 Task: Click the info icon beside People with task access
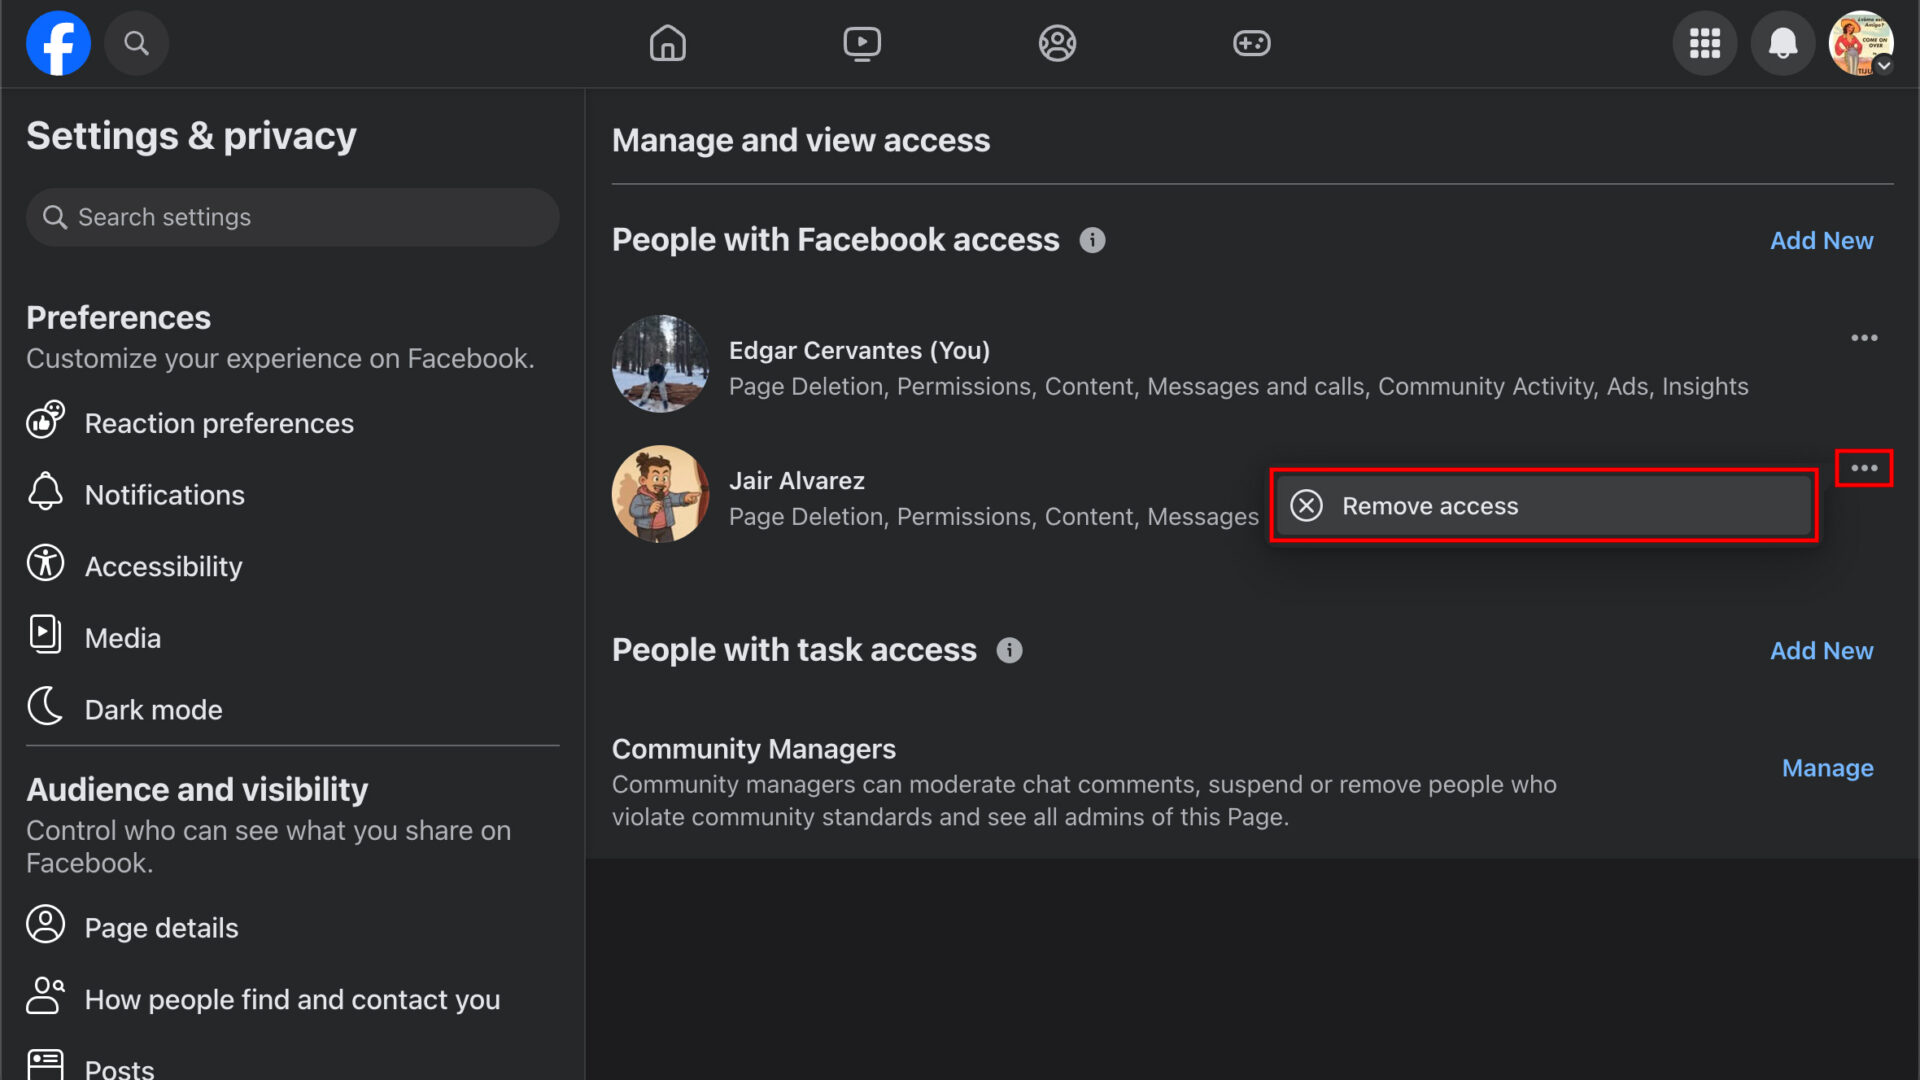pyautogui.click(x=1009, y=651)
